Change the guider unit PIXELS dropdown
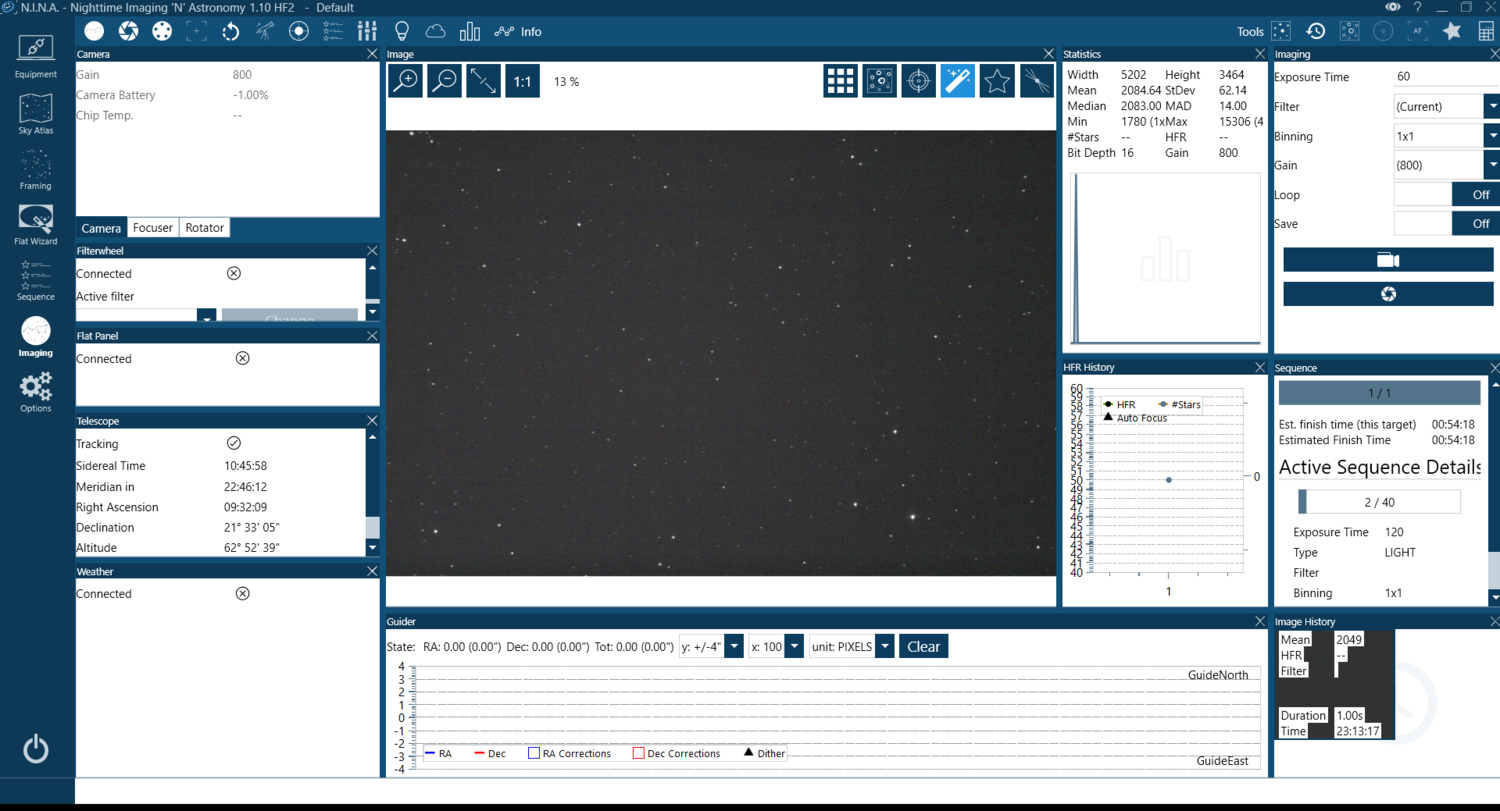The image size is (1500, 811). click(884, 646)
